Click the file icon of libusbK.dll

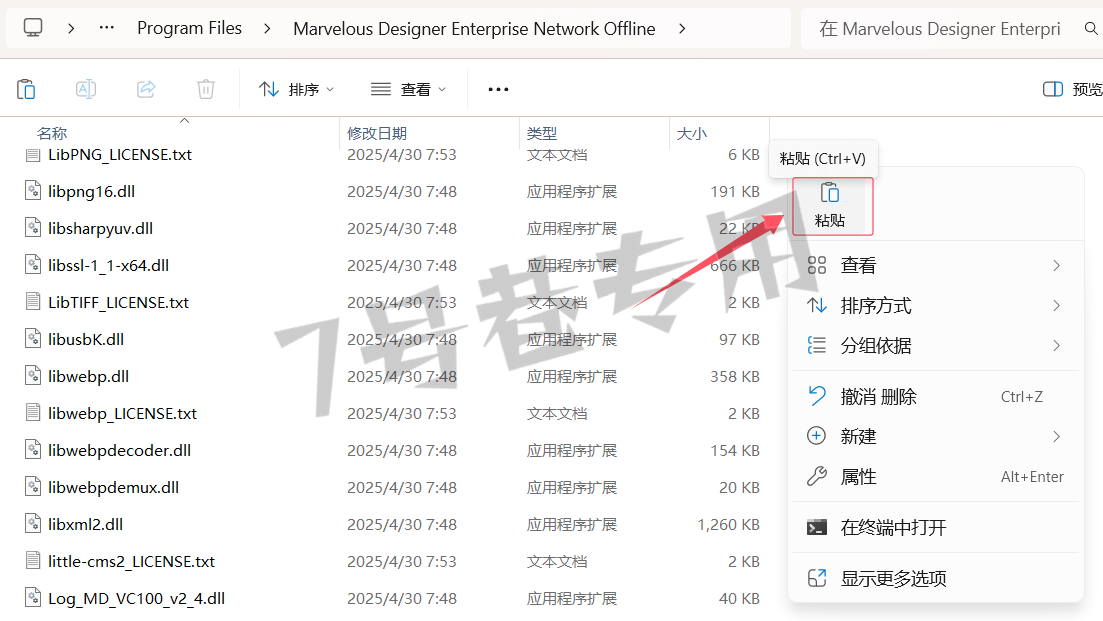[x=32, y=339]
